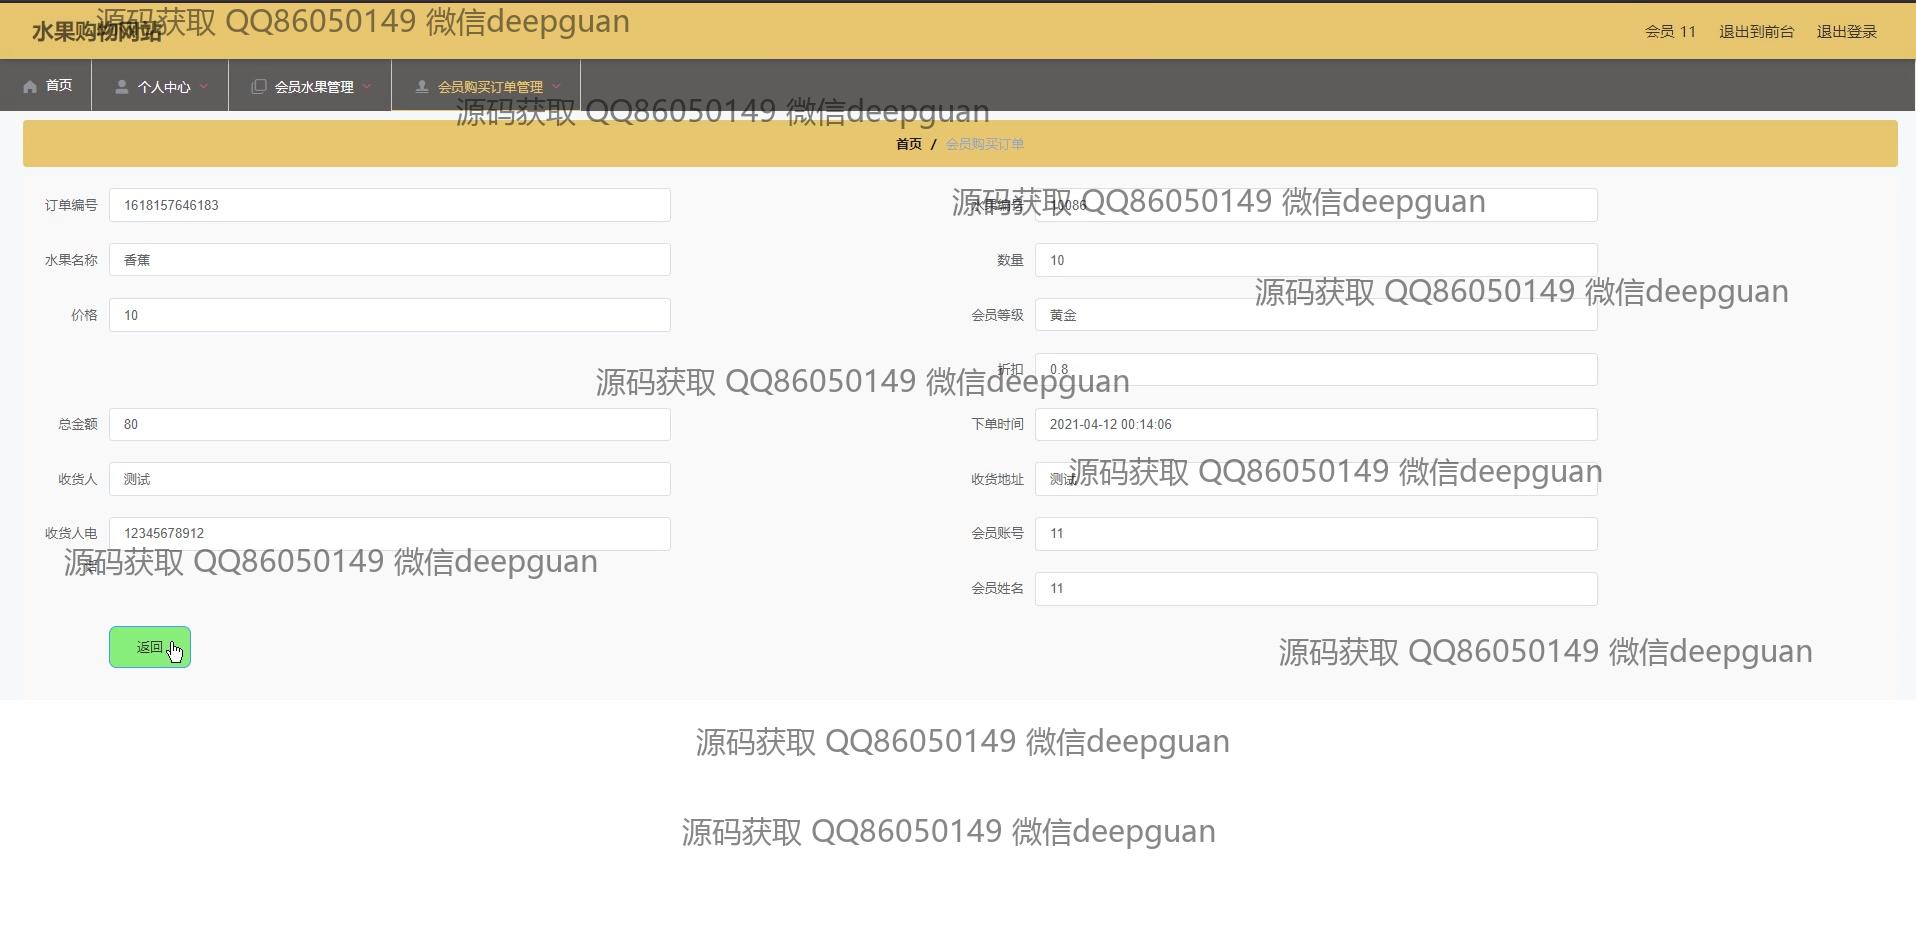Click the user icon beside 会员购买订单管理
The height and width of the screenshot is (928, 1916).
[421, 87]
